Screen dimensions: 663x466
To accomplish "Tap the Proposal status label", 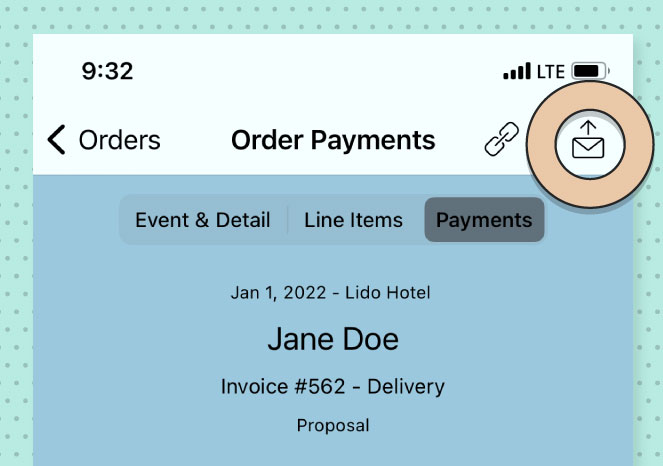I will coord(333,425).
